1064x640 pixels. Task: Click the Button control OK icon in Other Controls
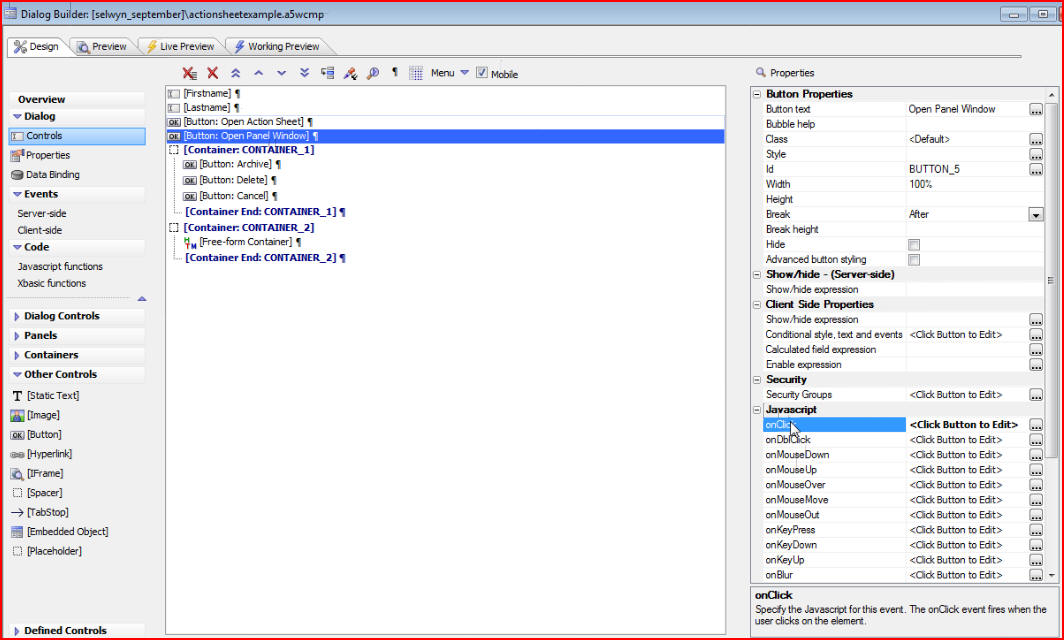click(x=18, y=435)
